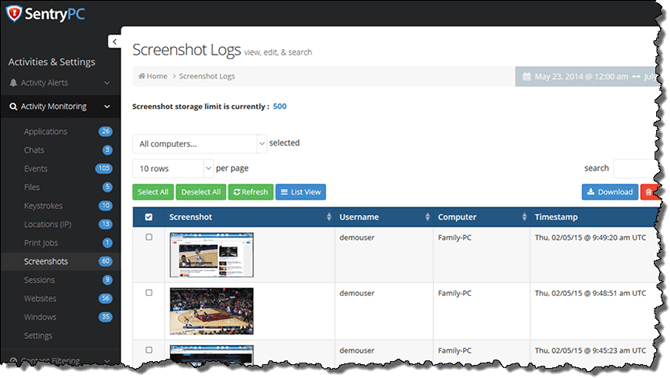Click the Sessions count badge 9
The width and height of the screenshot is (670, 378).
click(x=107, y=280)
